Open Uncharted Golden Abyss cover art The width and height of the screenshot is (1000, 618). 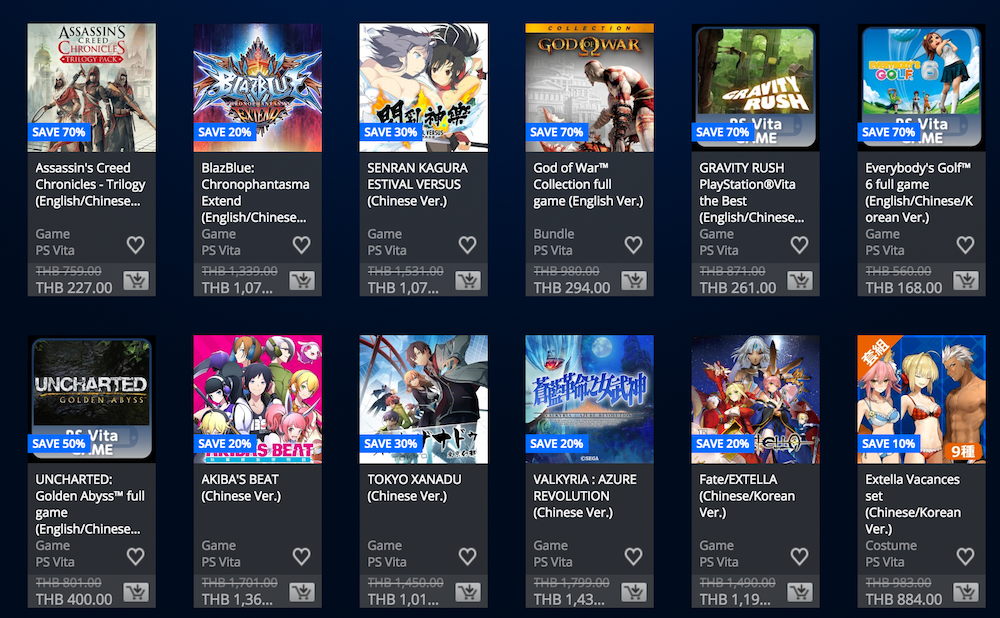[92, 399]
